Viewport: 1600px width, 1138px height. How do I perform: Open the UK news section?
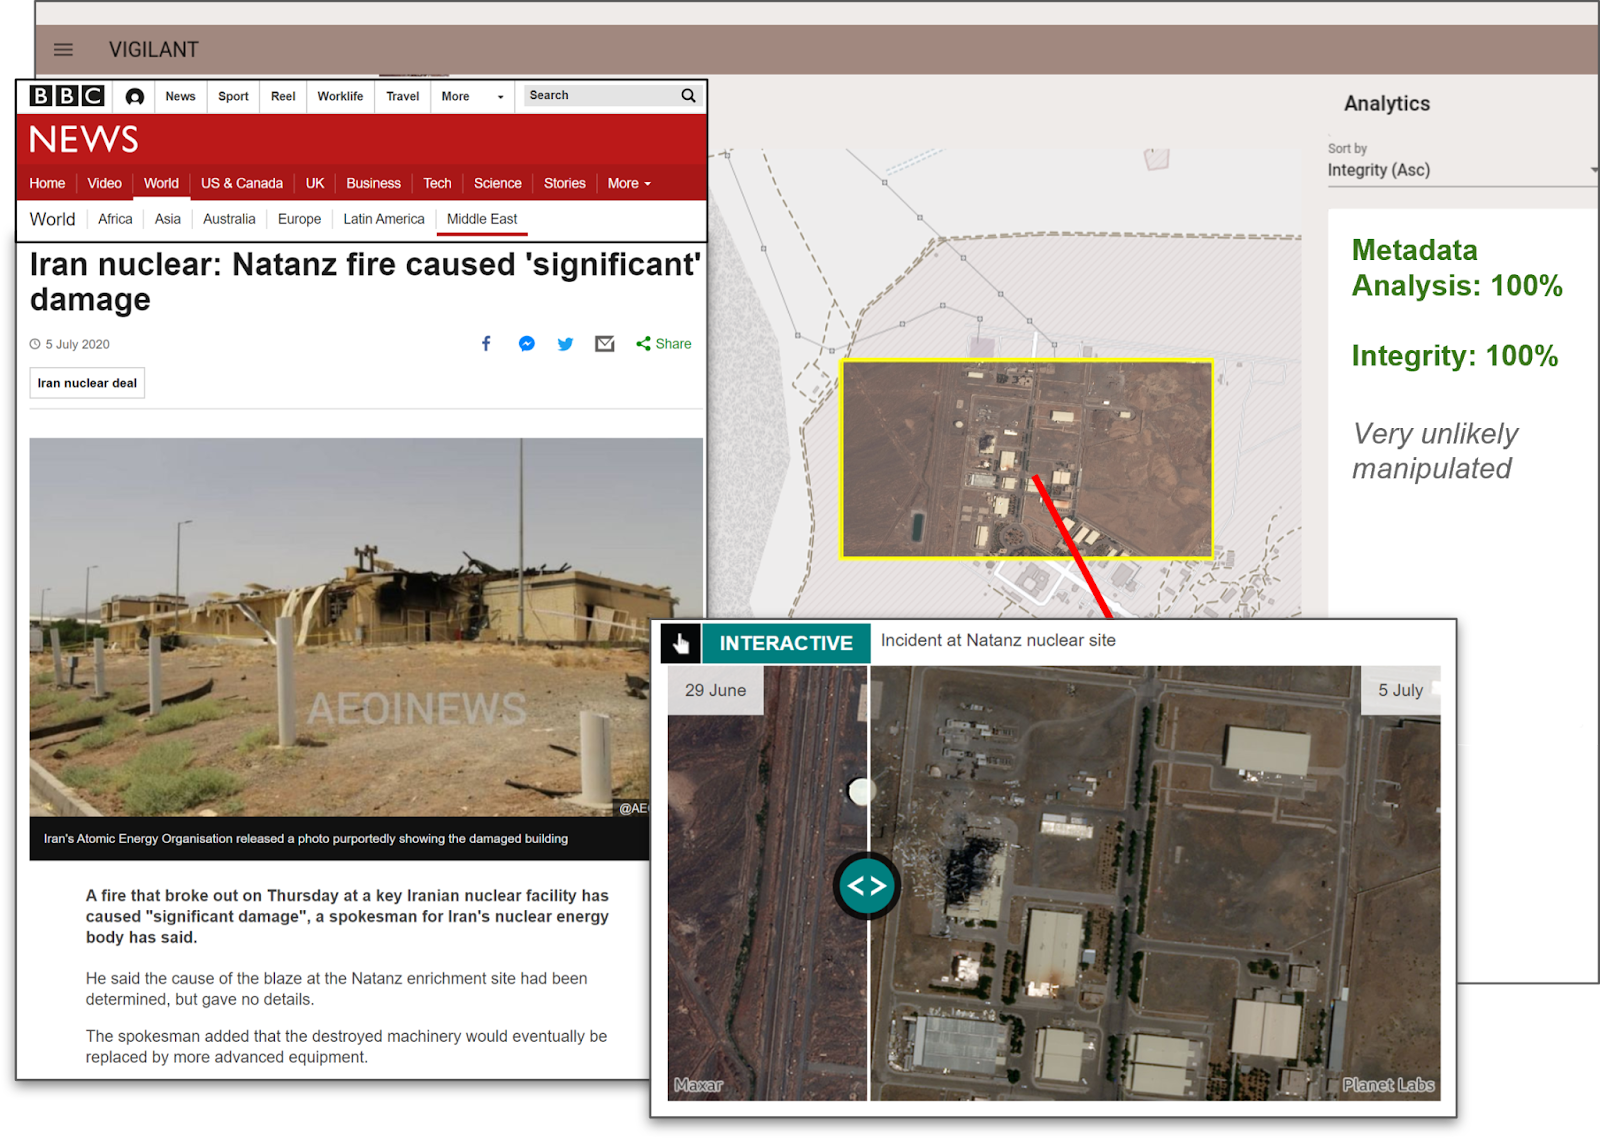(315, 184)
